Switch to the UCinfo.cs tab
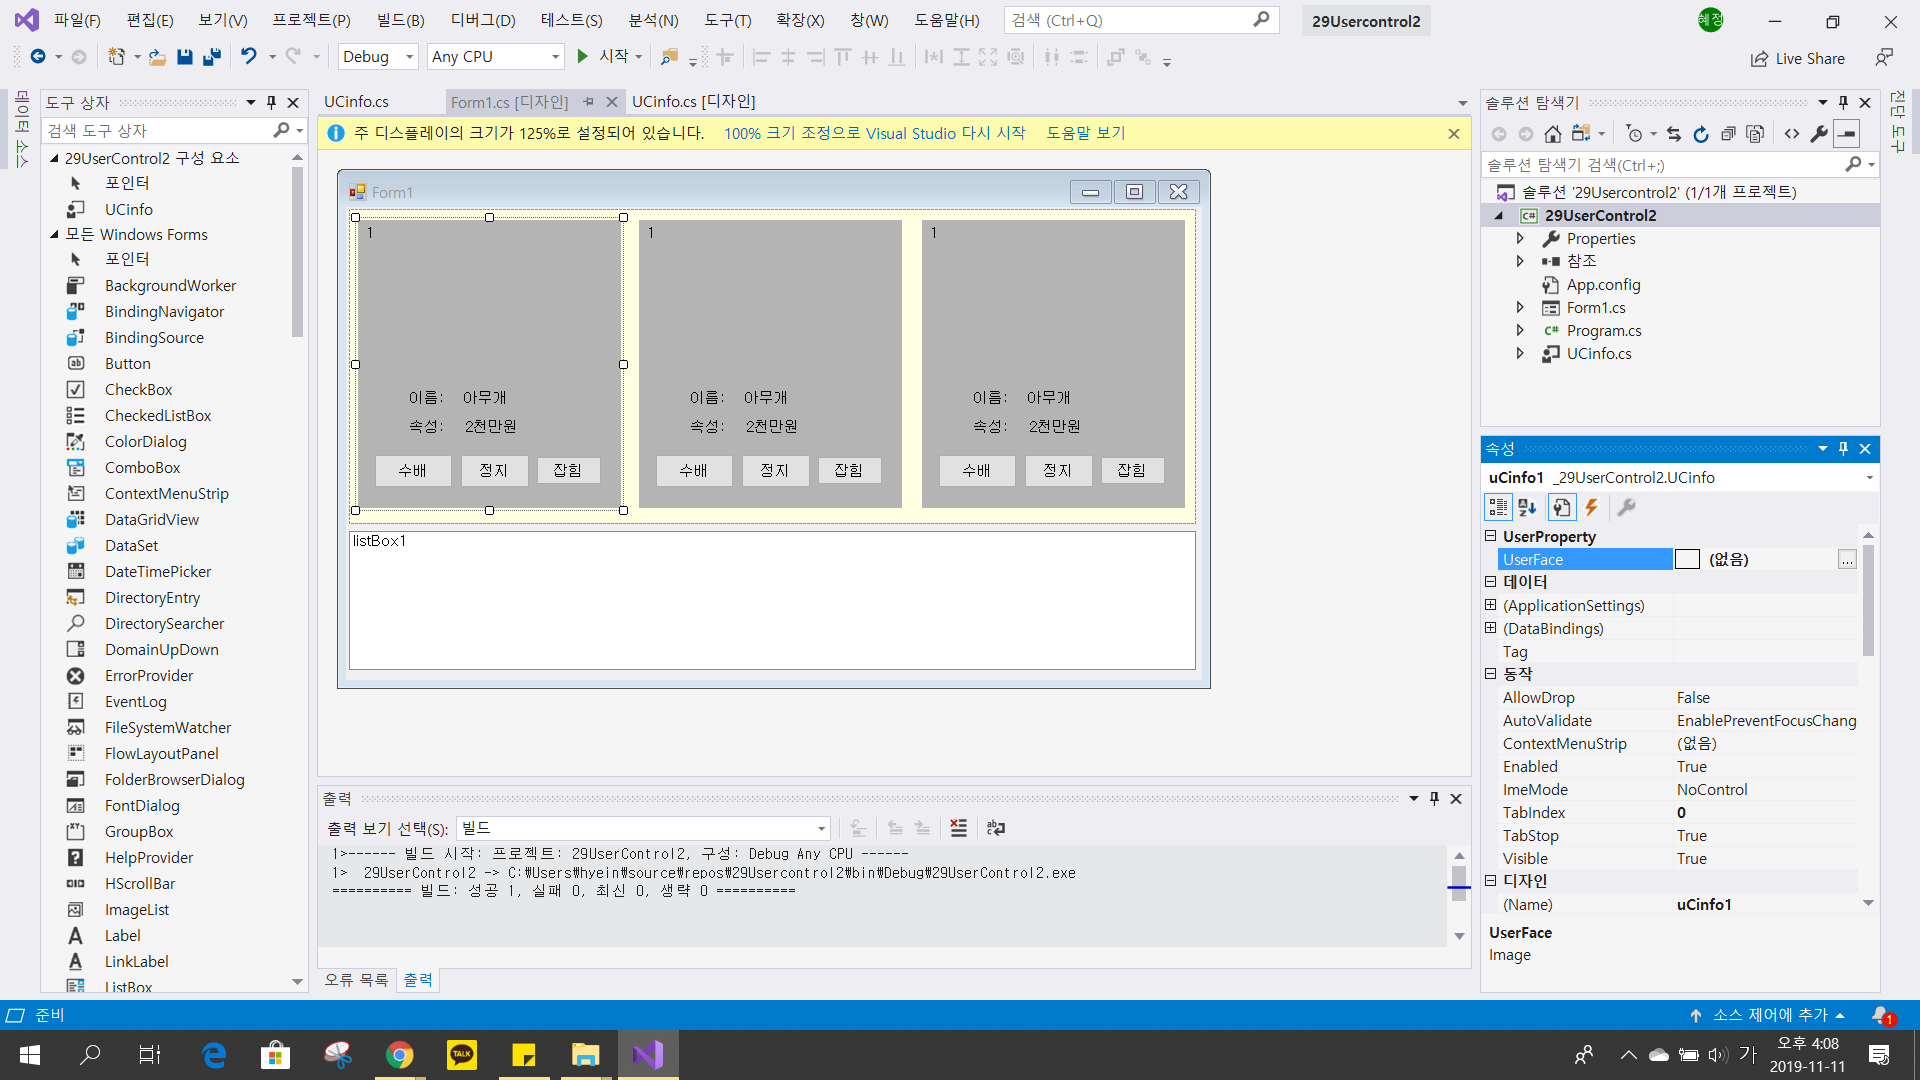Image resolution: width=1920 pixels, height=1080 pixels. click(x=356, y=102)
